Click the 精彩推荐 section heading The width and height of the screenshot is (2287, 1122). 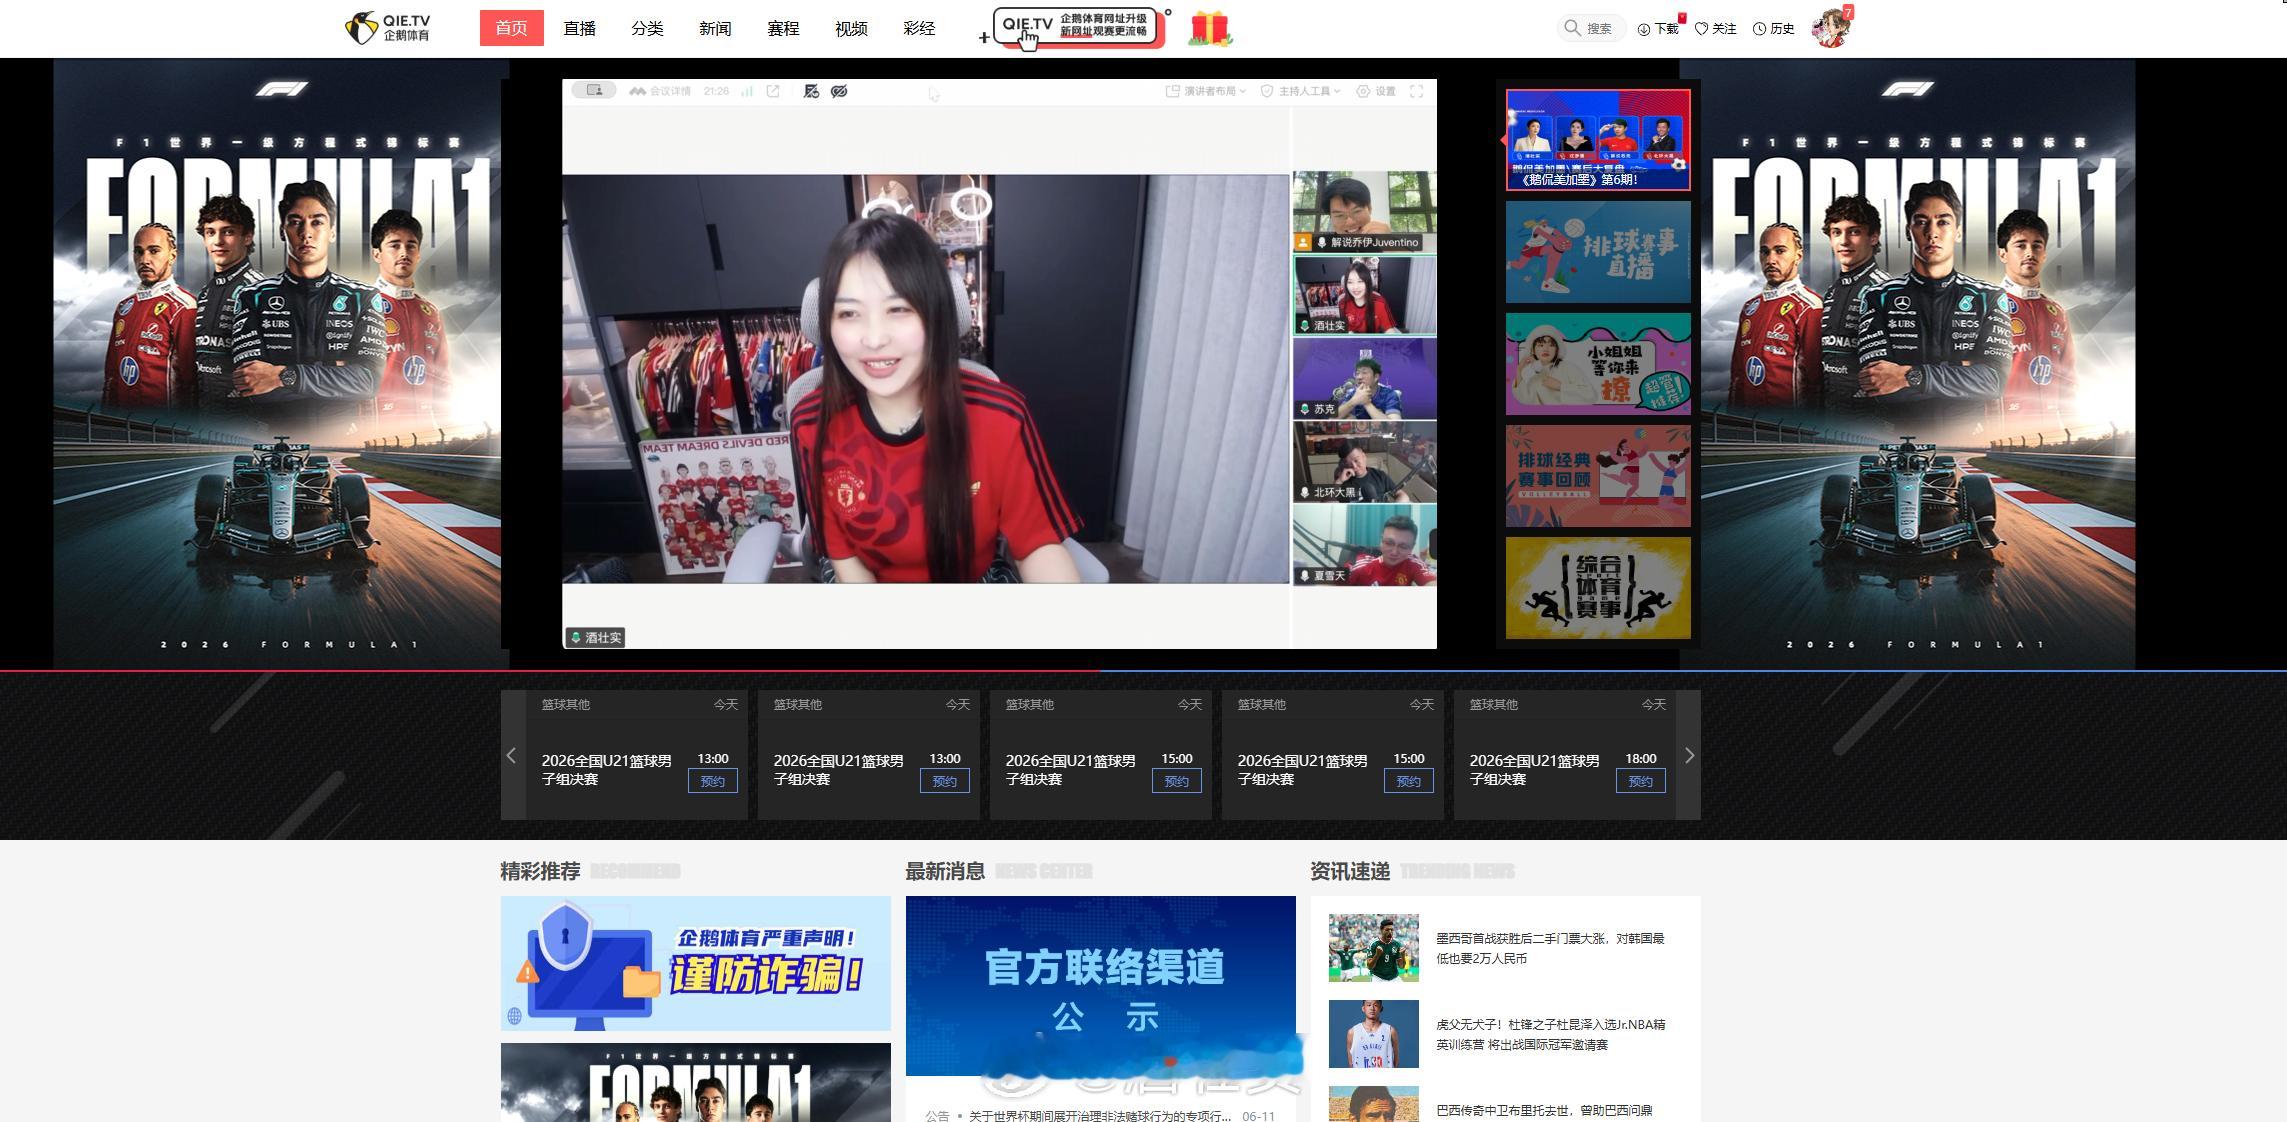(540, 871)
